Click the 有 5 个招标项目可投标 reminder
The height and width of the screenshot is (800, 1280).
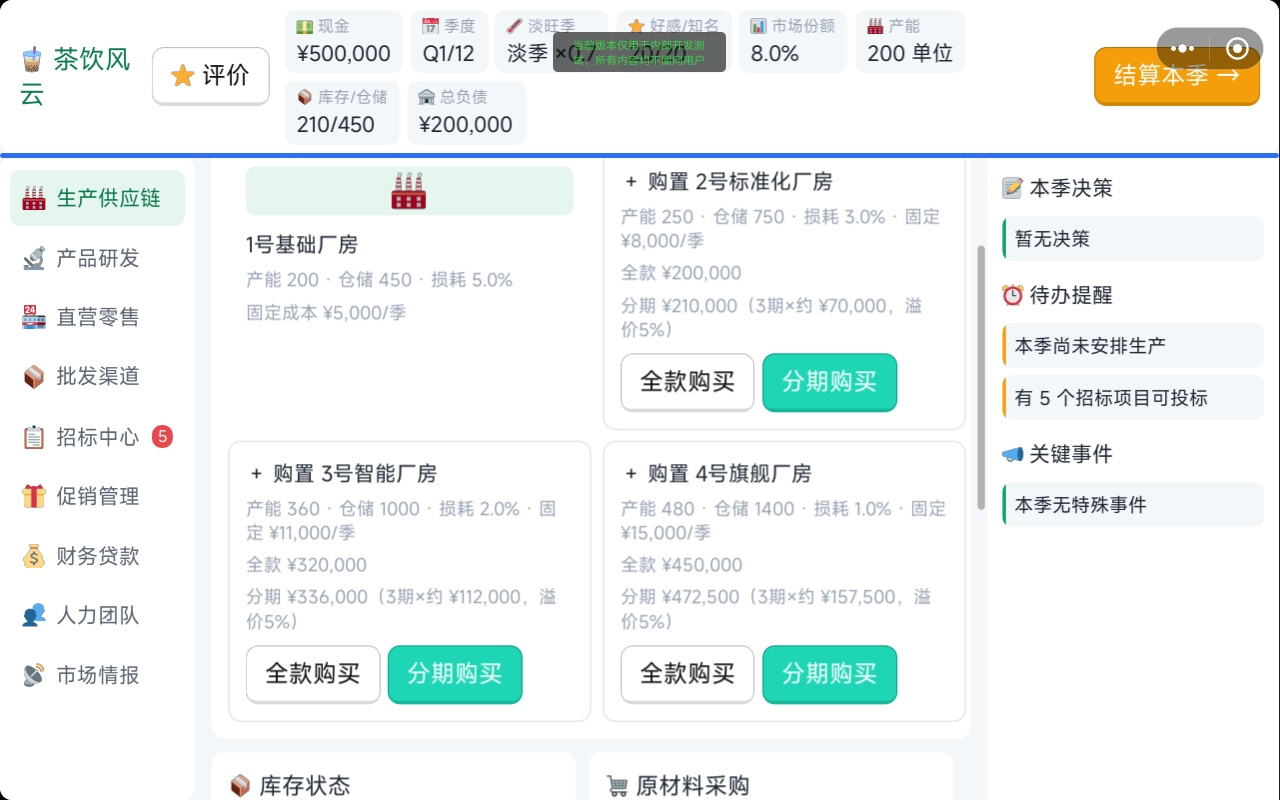(x=1133, y=398)
